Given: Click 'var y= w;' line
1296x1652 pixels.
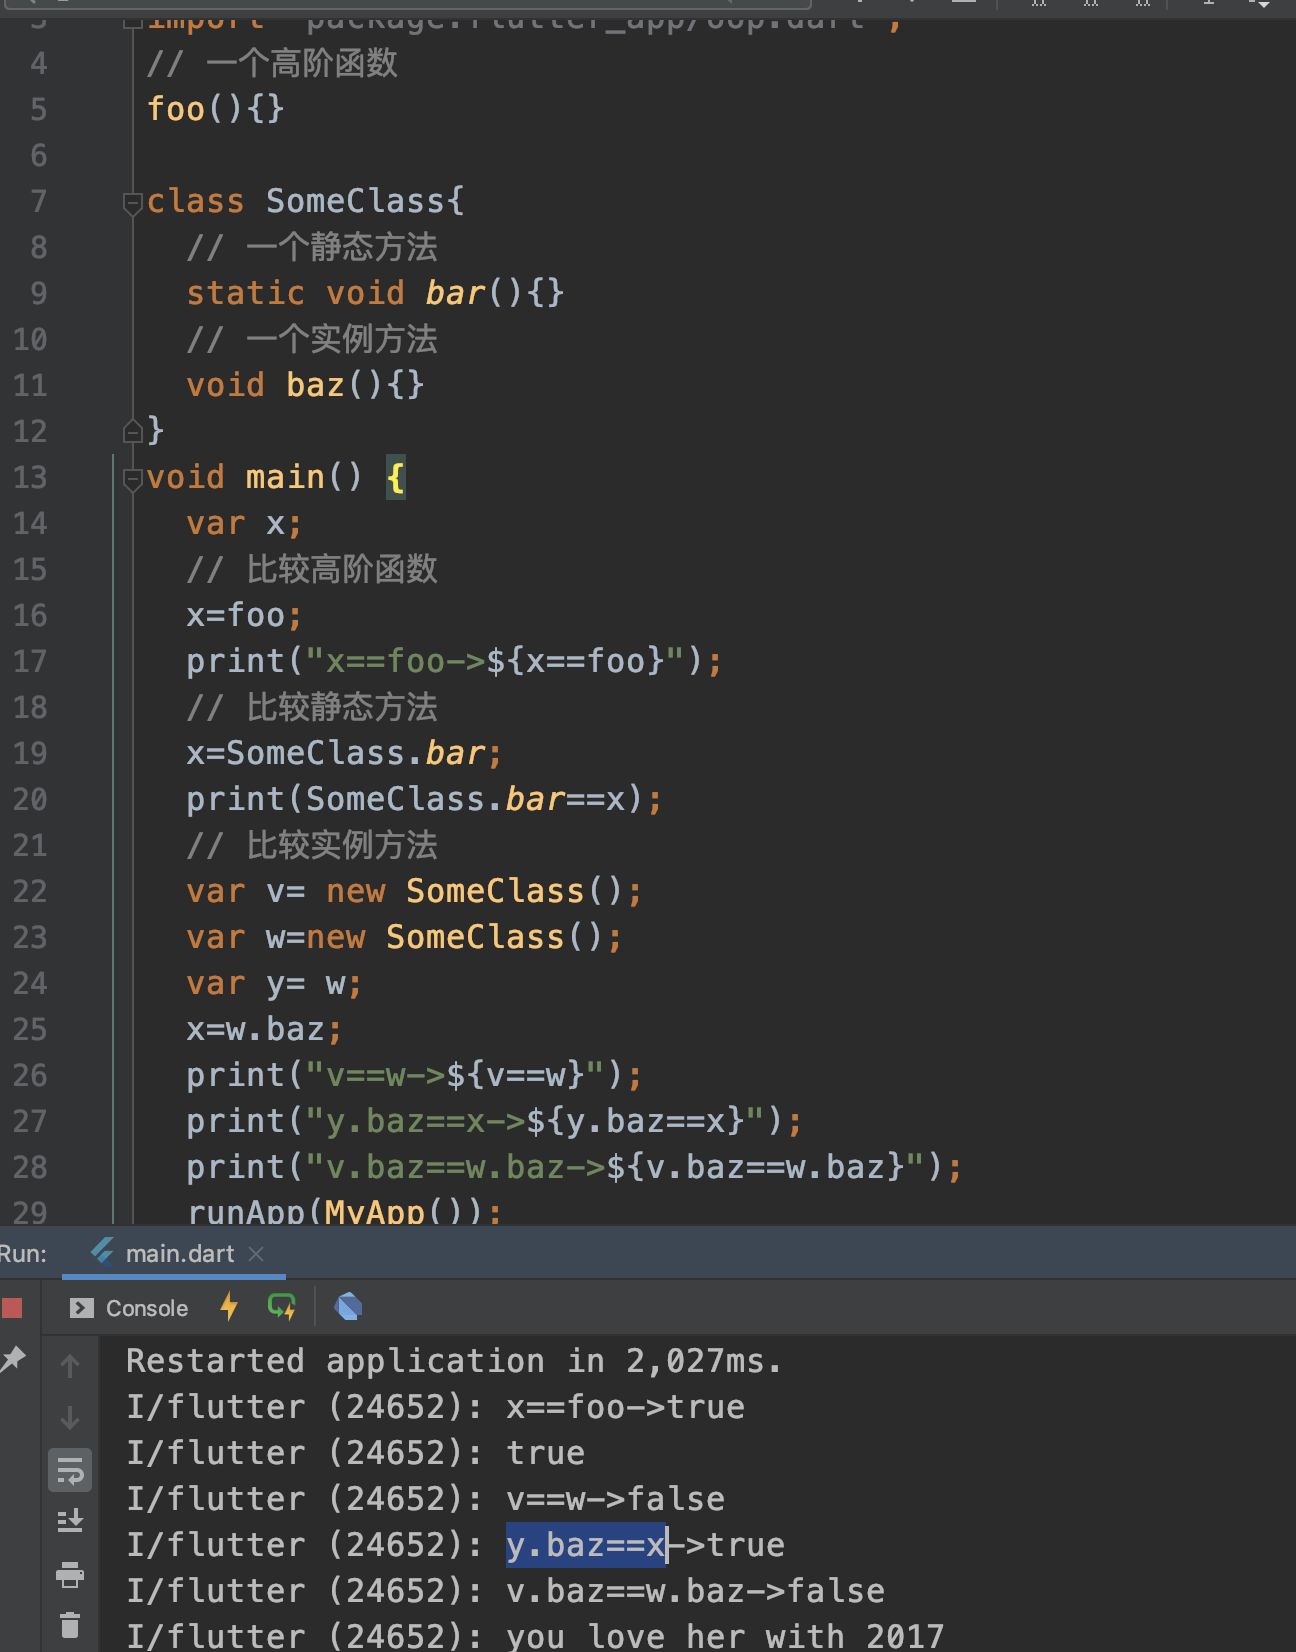Looking at the screenshot, I should coord(274,983).
